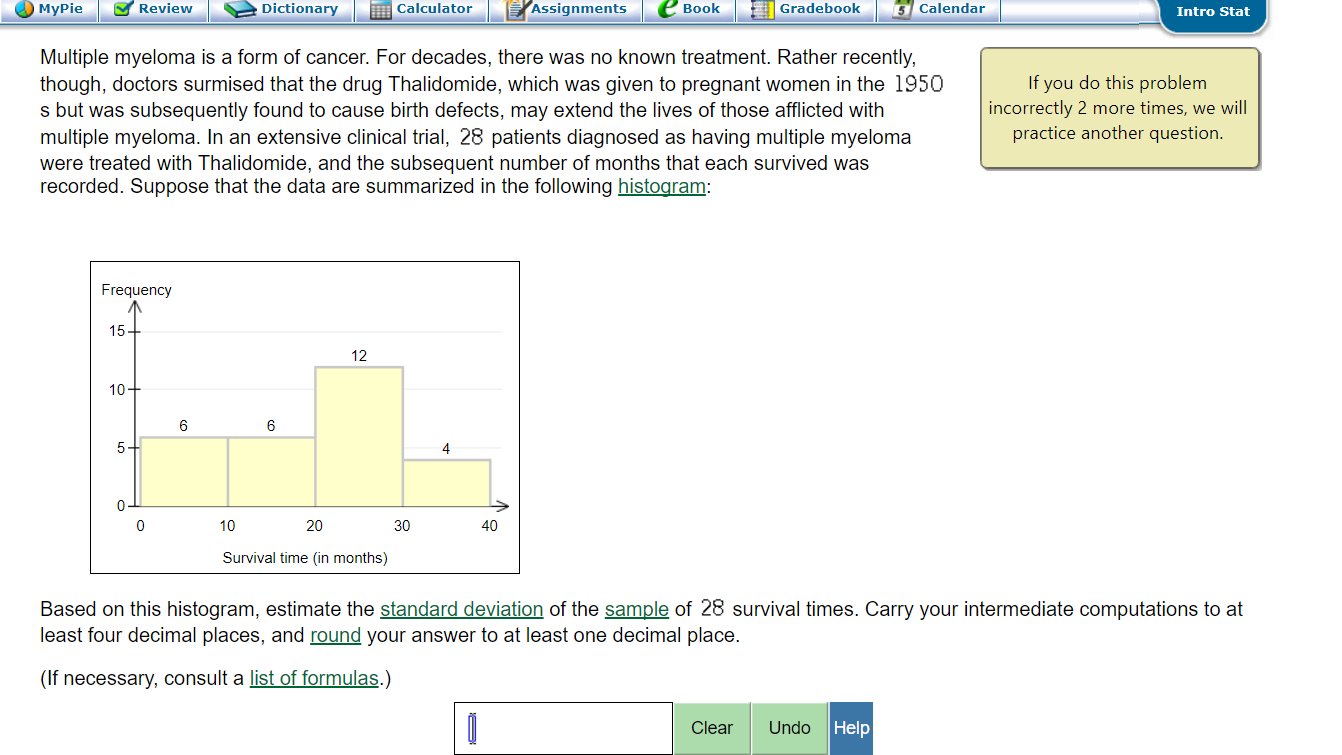
Task: Follow the 'histogram' glossary link
Action: click(662, 187)
